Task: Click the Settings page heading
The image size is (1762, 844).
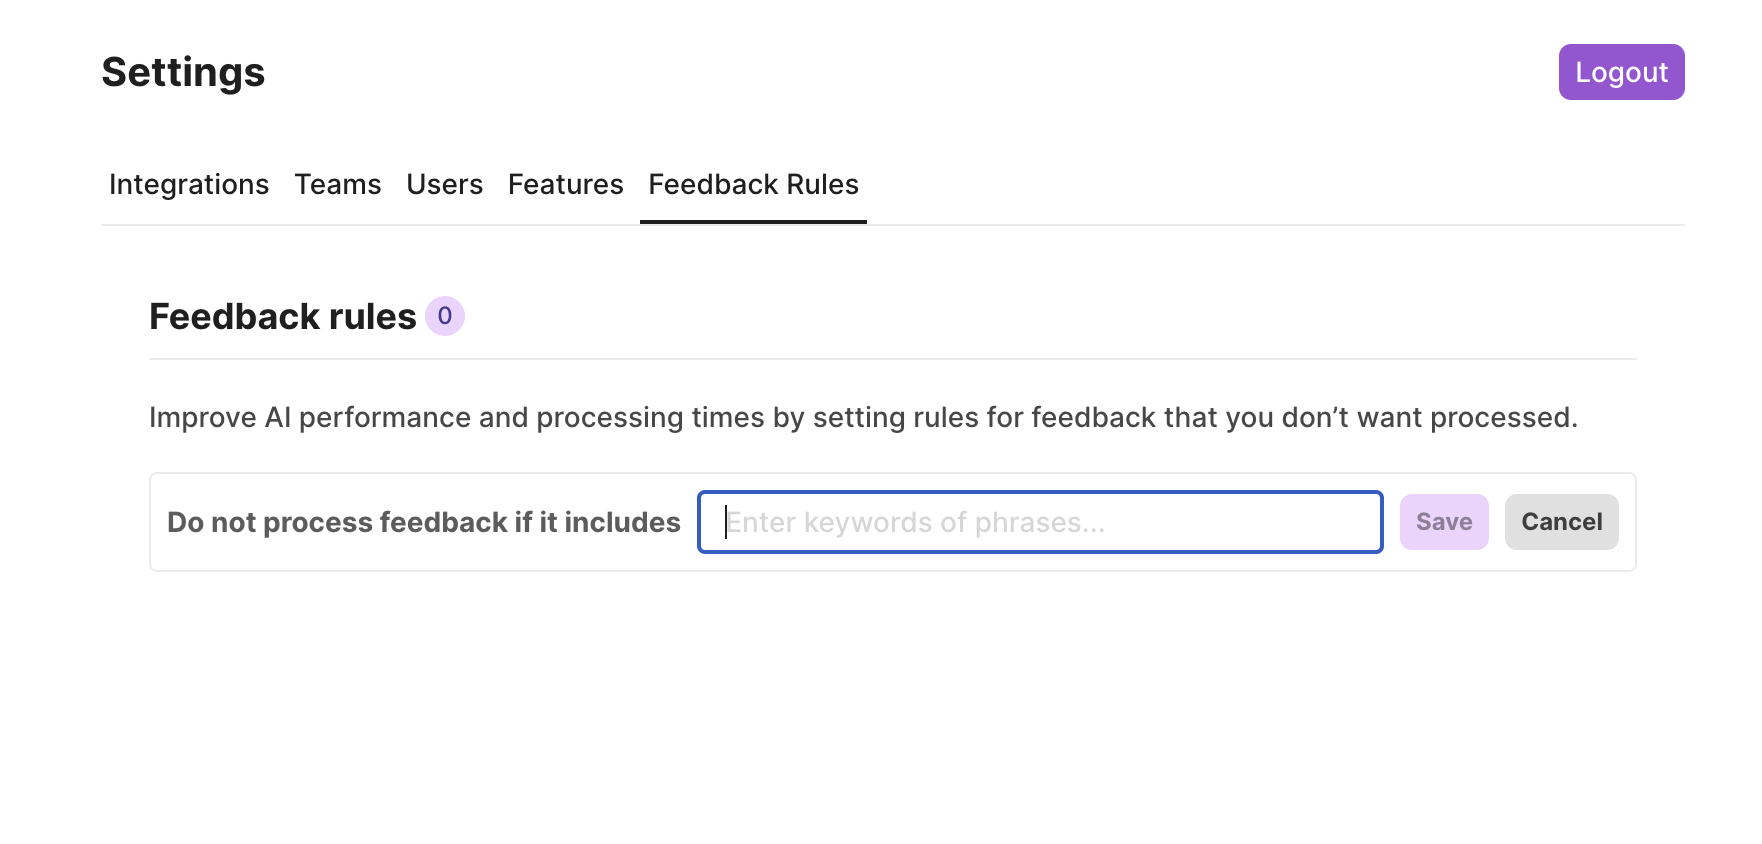Action: click(183, 72)
